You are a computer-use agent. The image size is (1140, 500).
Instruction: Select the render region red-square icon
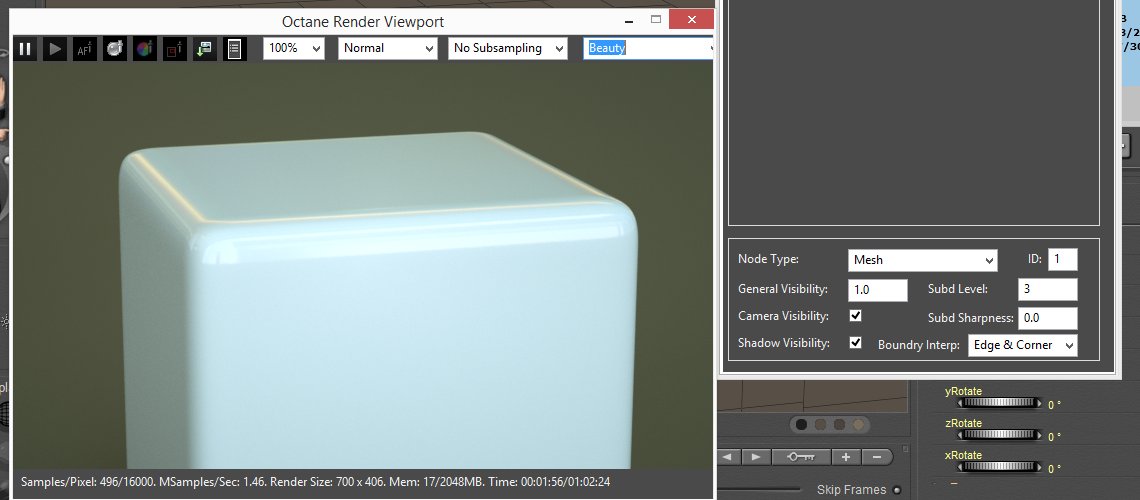point(174,49)
